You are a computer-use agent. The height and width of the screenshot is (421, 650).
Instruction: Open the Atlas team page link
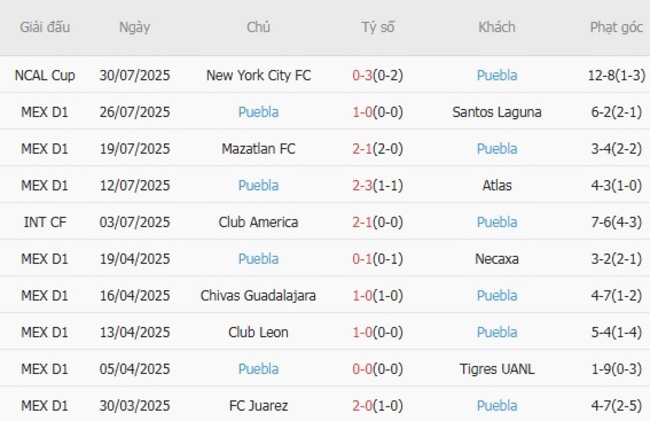point(497,185)
